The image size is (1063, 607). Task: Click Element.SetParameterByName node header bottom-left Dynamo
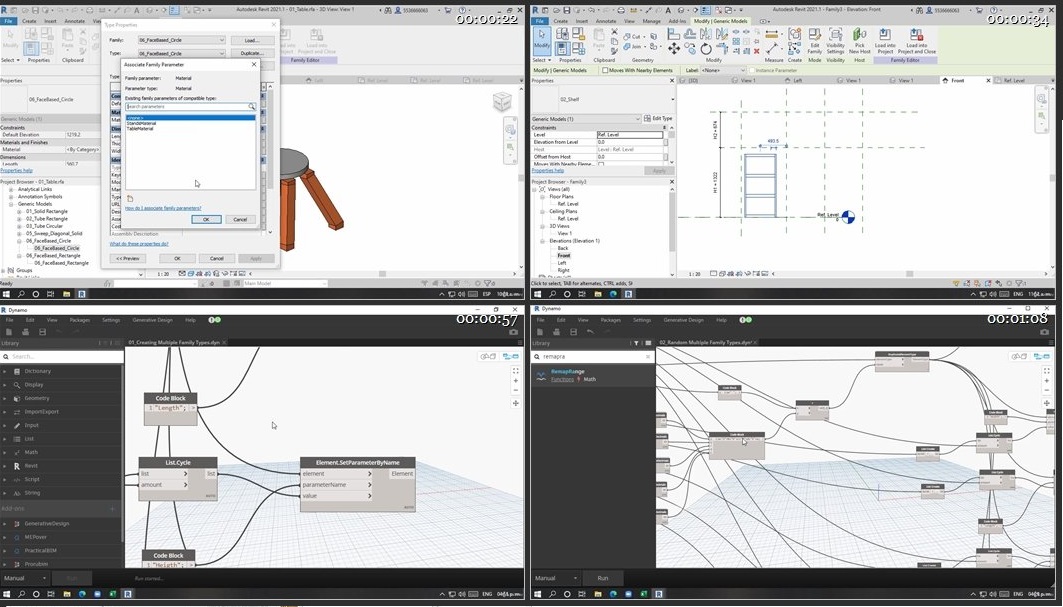(x=357, y=463)
